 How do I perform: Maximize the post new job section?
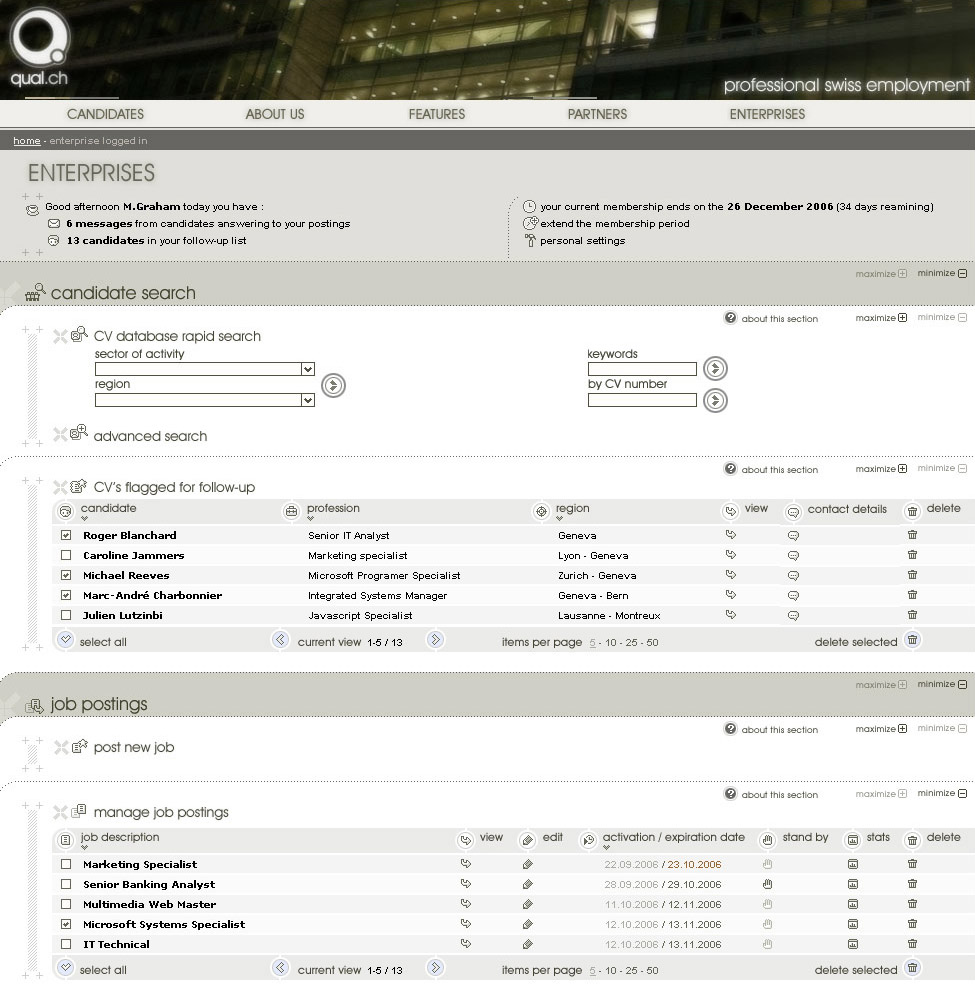click(881, 729)
